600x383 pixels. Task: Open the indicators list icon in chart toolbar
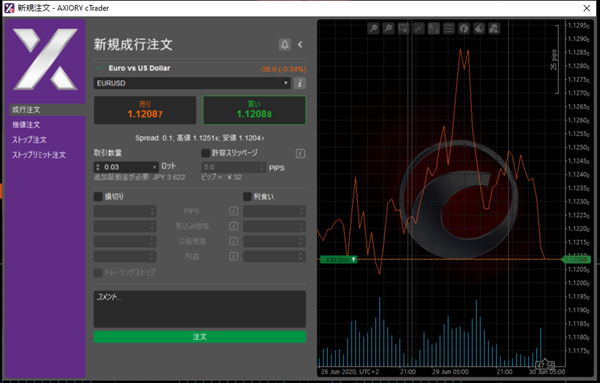point(449,28)
